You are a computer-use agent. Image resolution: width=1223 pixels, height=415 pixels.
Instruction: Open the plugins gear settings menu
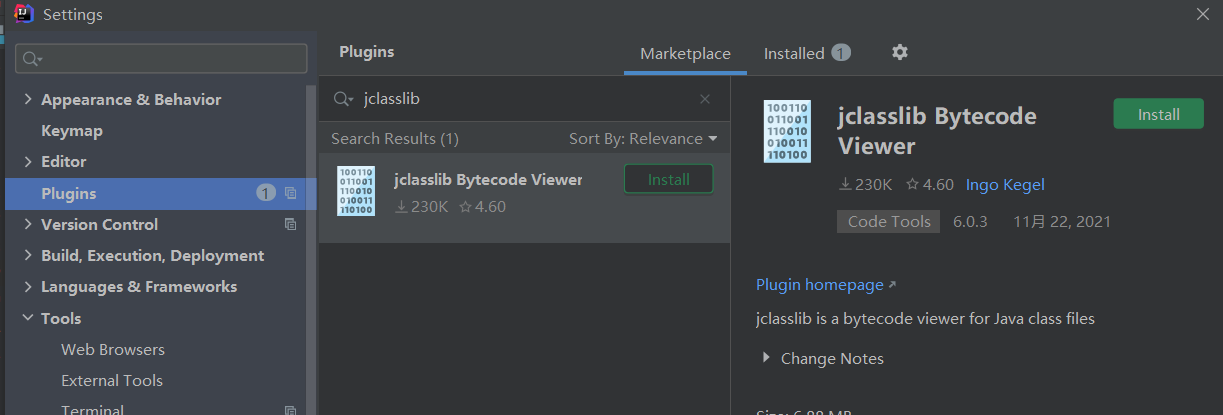pos(900,52)
